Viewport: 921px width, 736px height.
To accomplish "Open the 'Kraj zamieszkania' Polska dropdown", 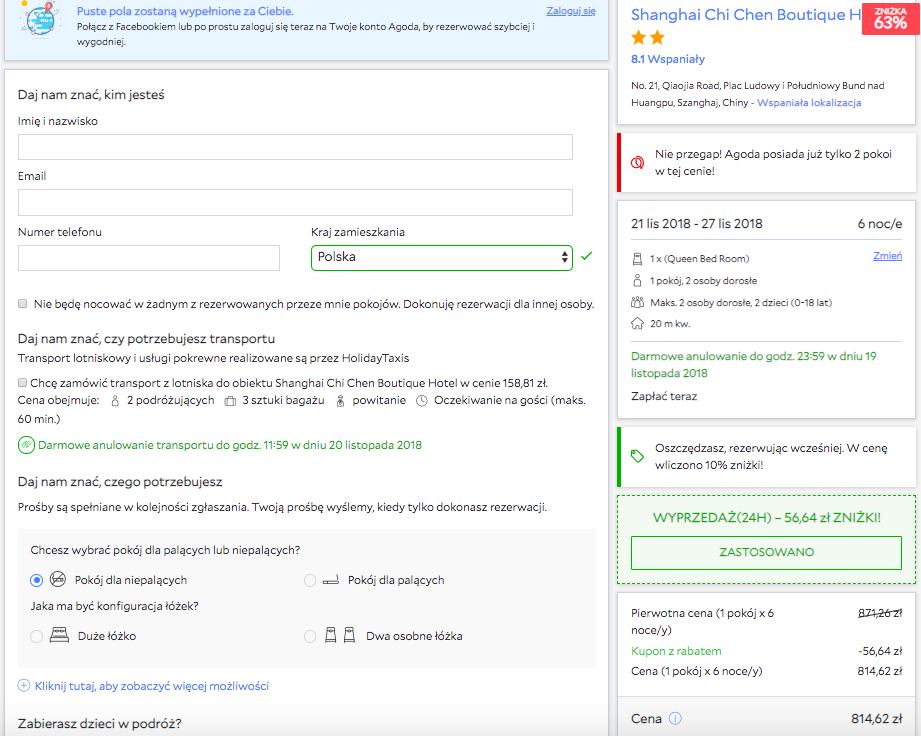I will pyautogui.click(x=442, y=257).
